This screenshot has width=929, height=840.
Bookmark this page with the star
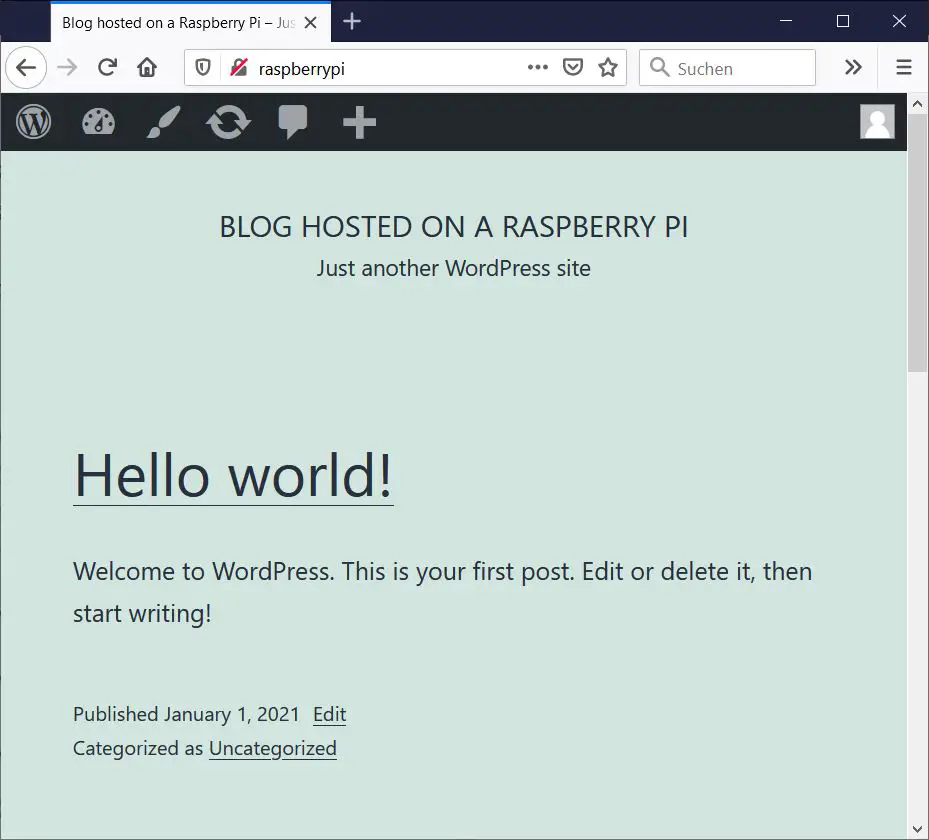coord(607,68)
